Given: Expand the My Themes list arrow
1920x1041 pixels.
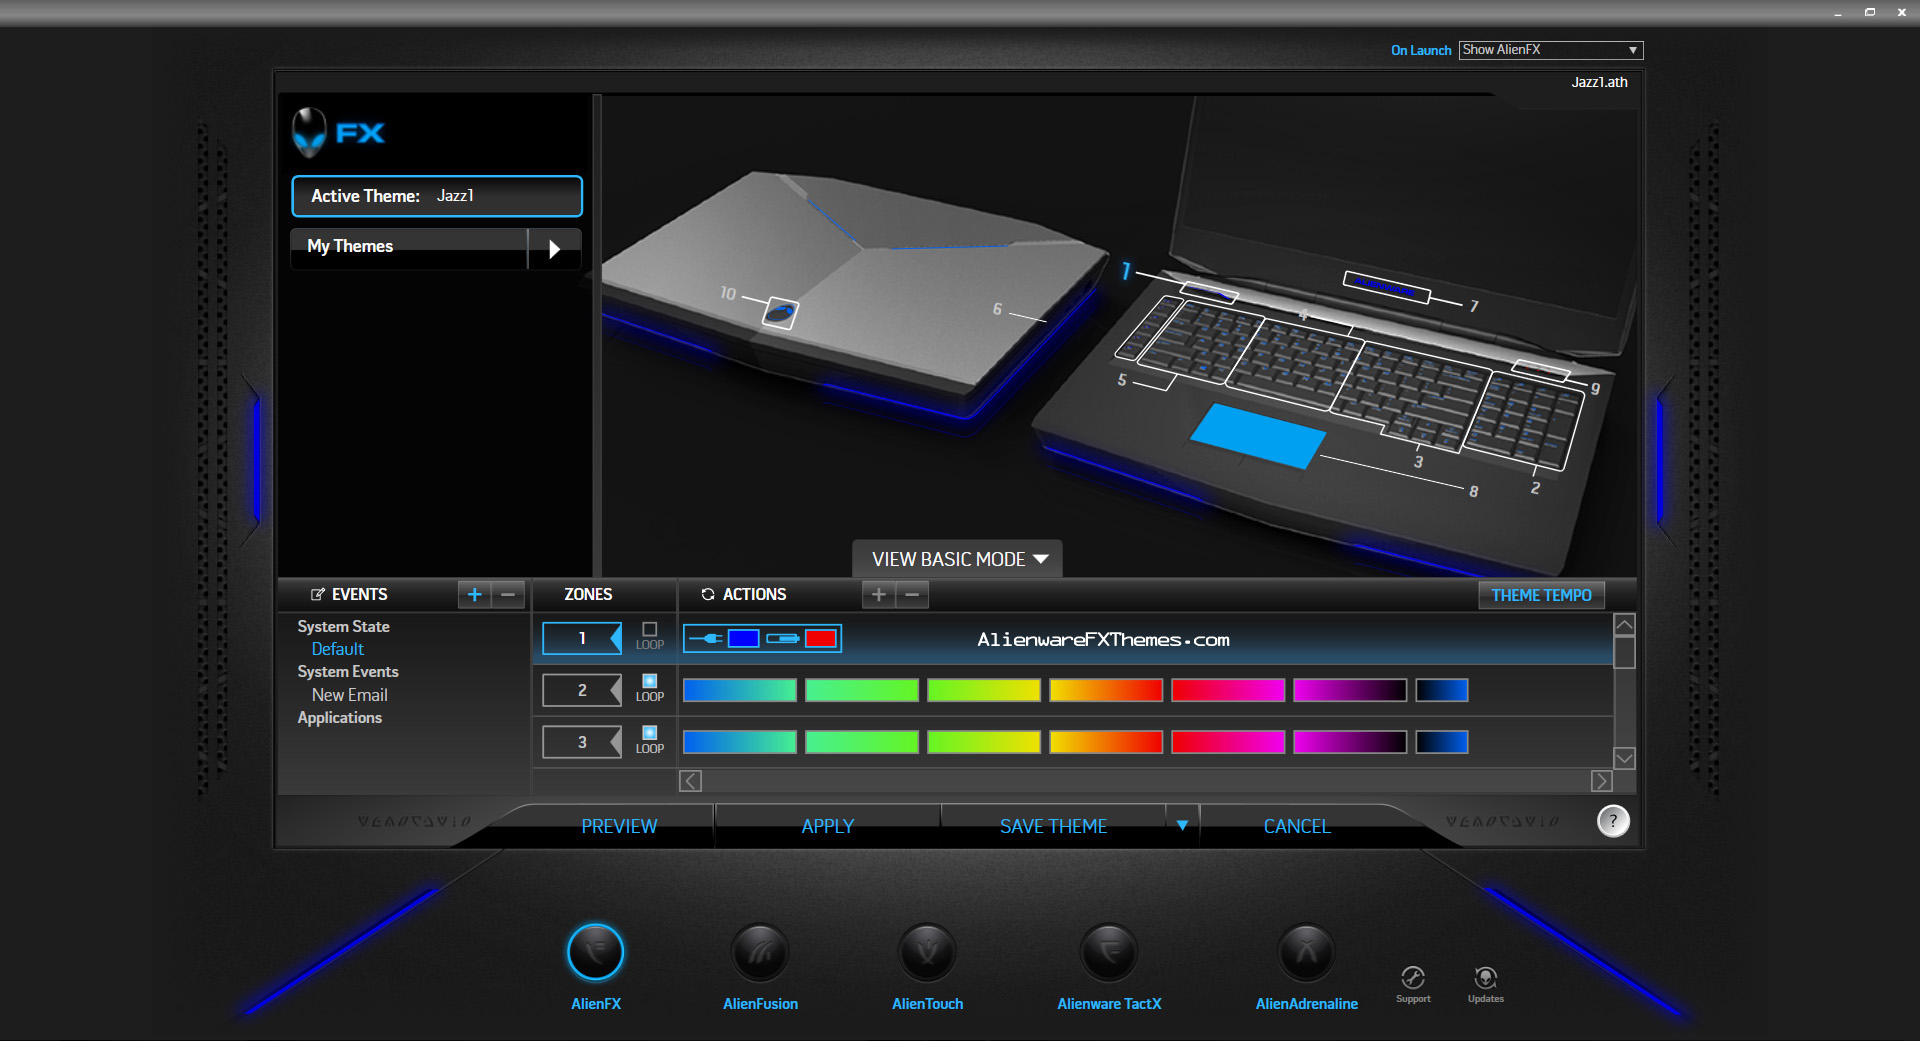Looking at the screenshot, I should point(554,249).
